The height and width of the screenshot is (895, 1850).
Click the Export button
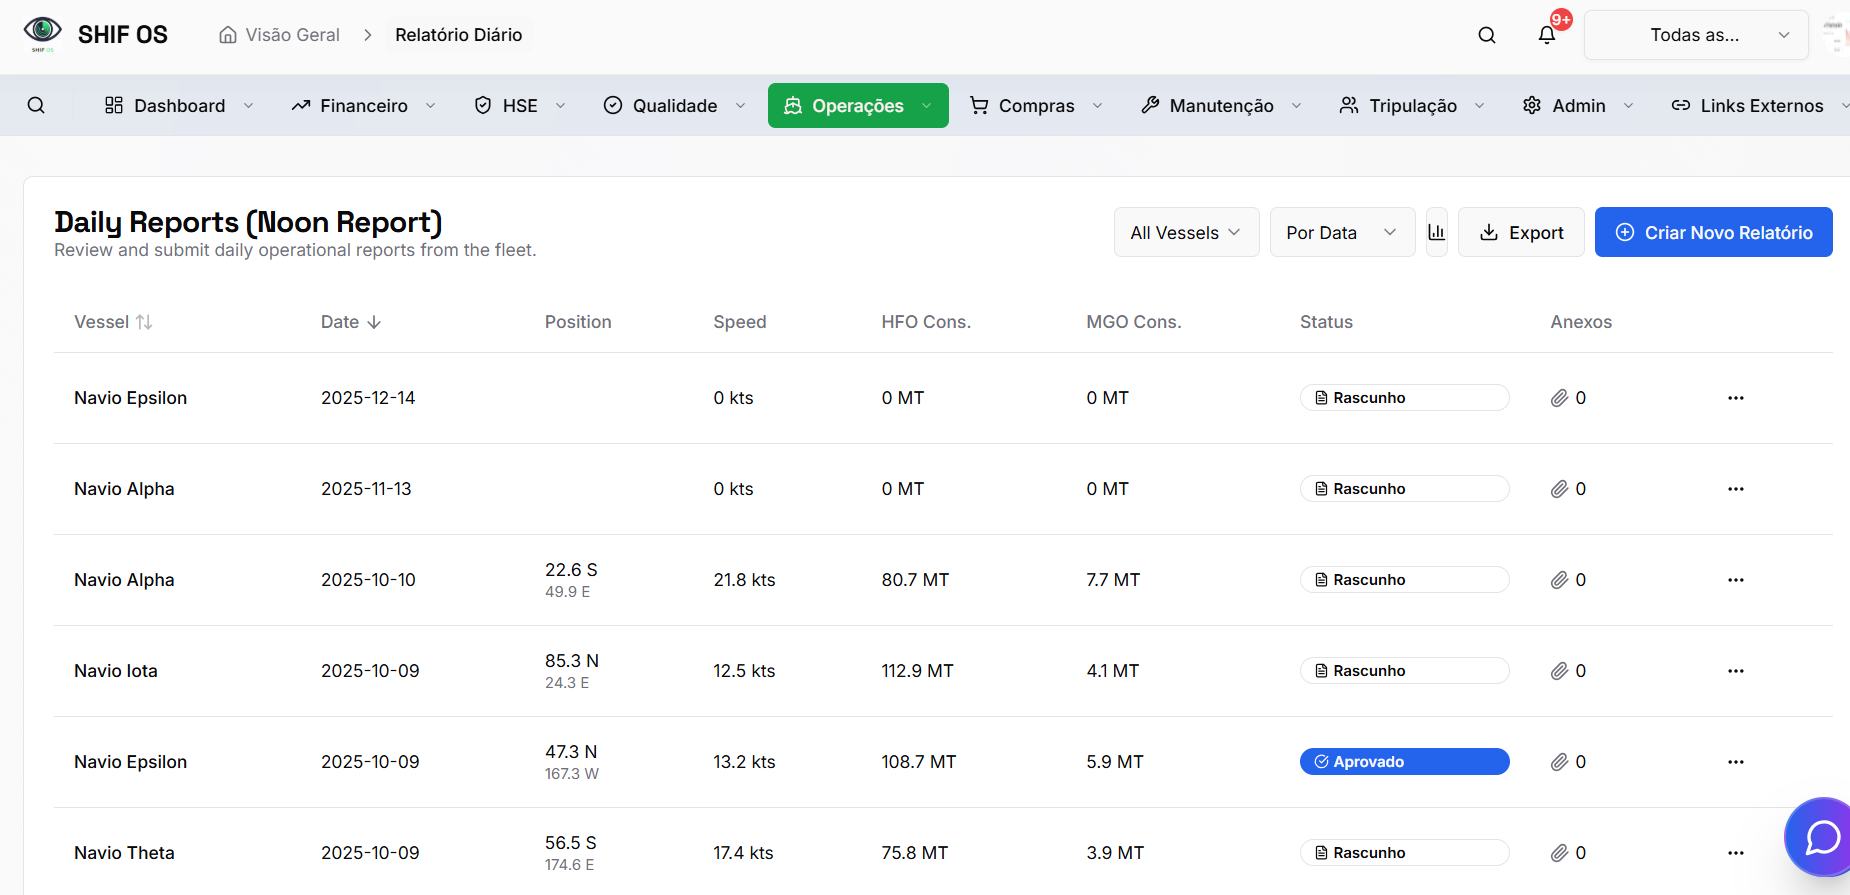1520,232
